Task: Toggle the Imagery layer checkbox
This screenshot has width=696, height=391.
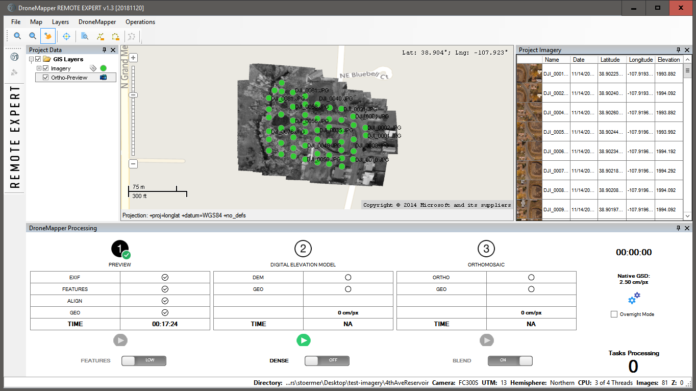Action: (x=45, y=68)
